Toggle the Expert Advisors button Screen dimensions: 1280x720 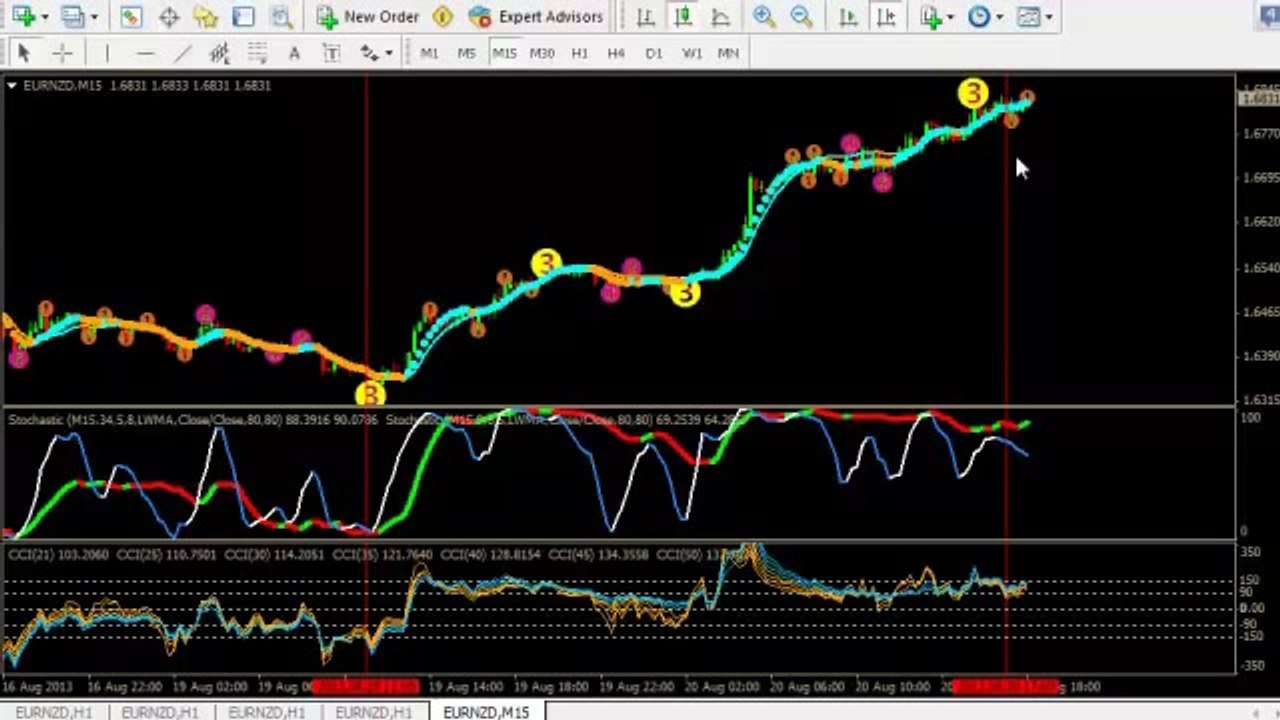click(x=536, y=16)
